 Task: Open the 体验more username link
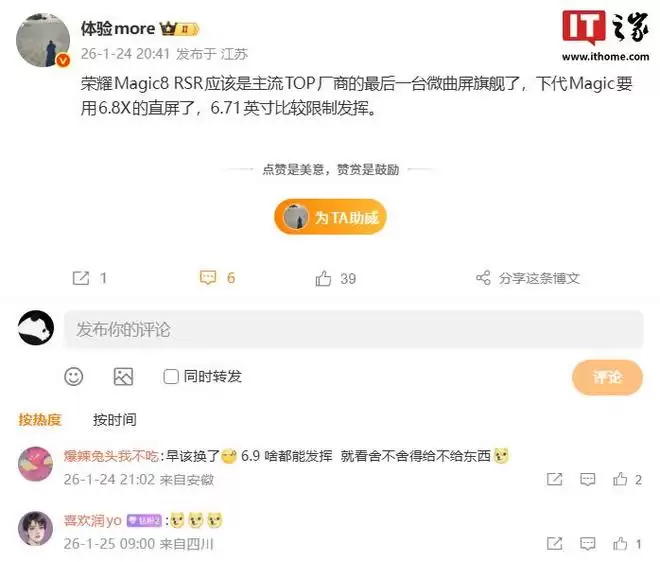click(x=118, y=29)
